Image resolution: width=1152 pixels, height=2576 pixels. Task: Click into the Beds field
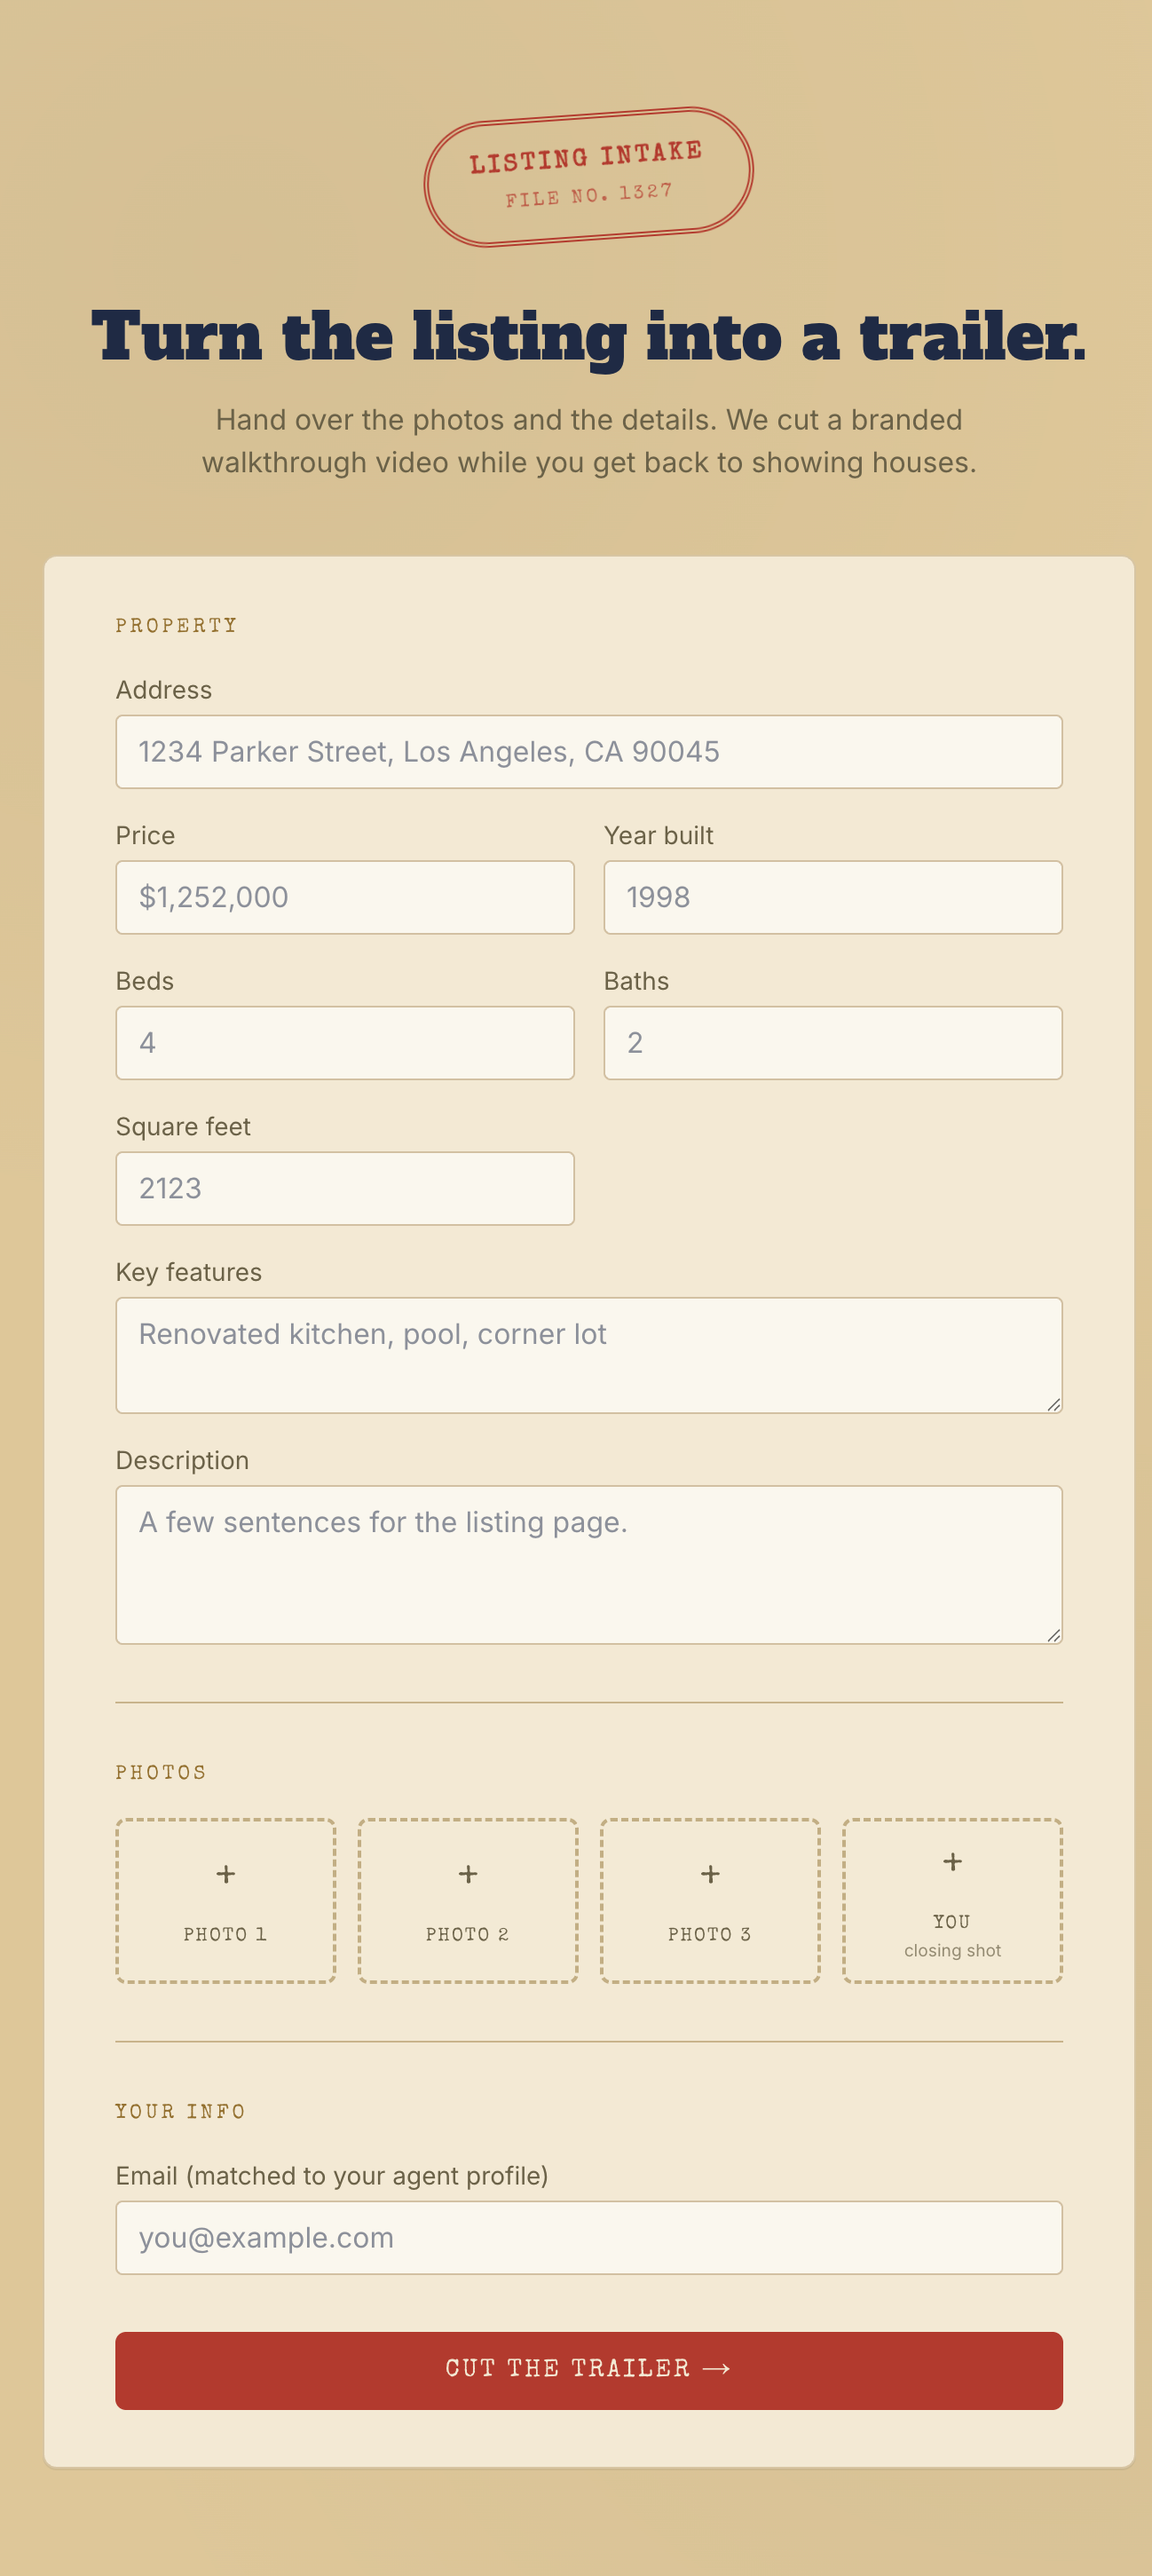click(x=345, y=1043)
